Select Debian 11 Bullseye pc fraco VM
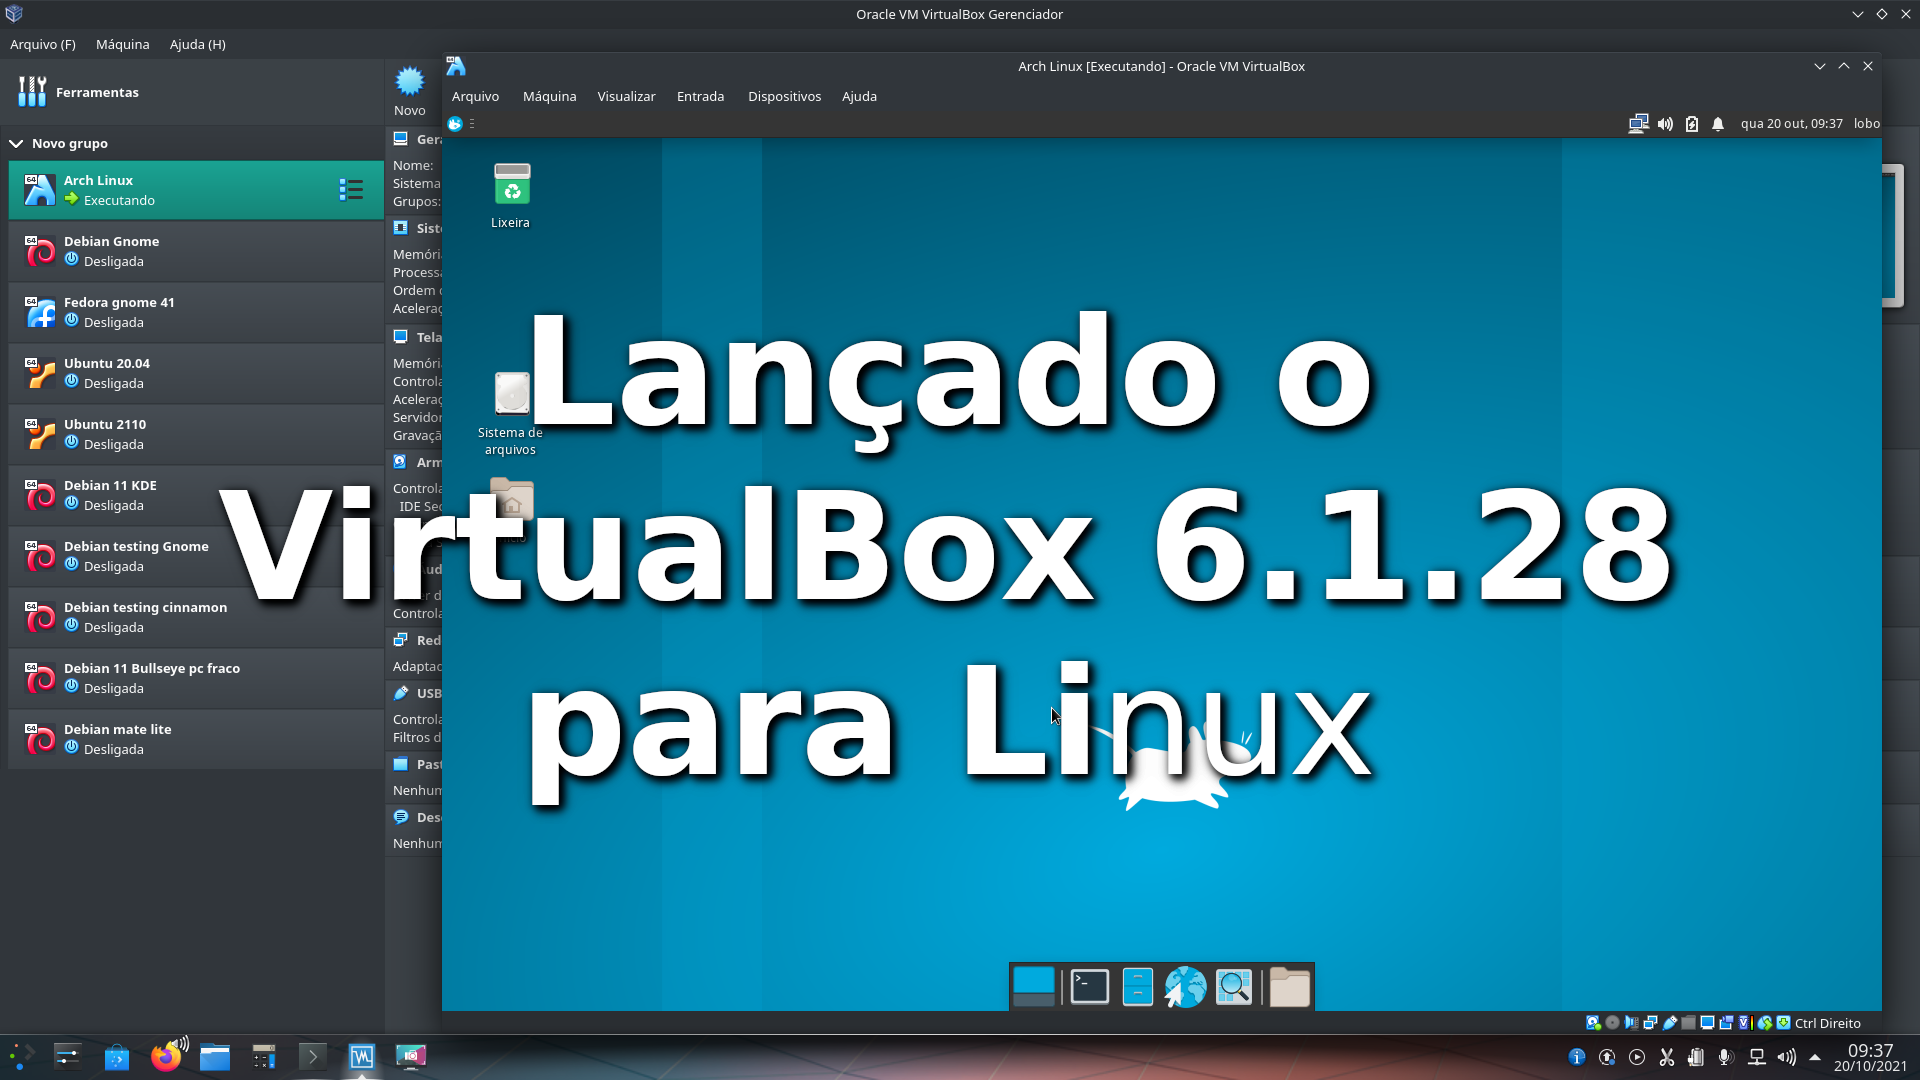1920x1080 pixels. (196, 678)
